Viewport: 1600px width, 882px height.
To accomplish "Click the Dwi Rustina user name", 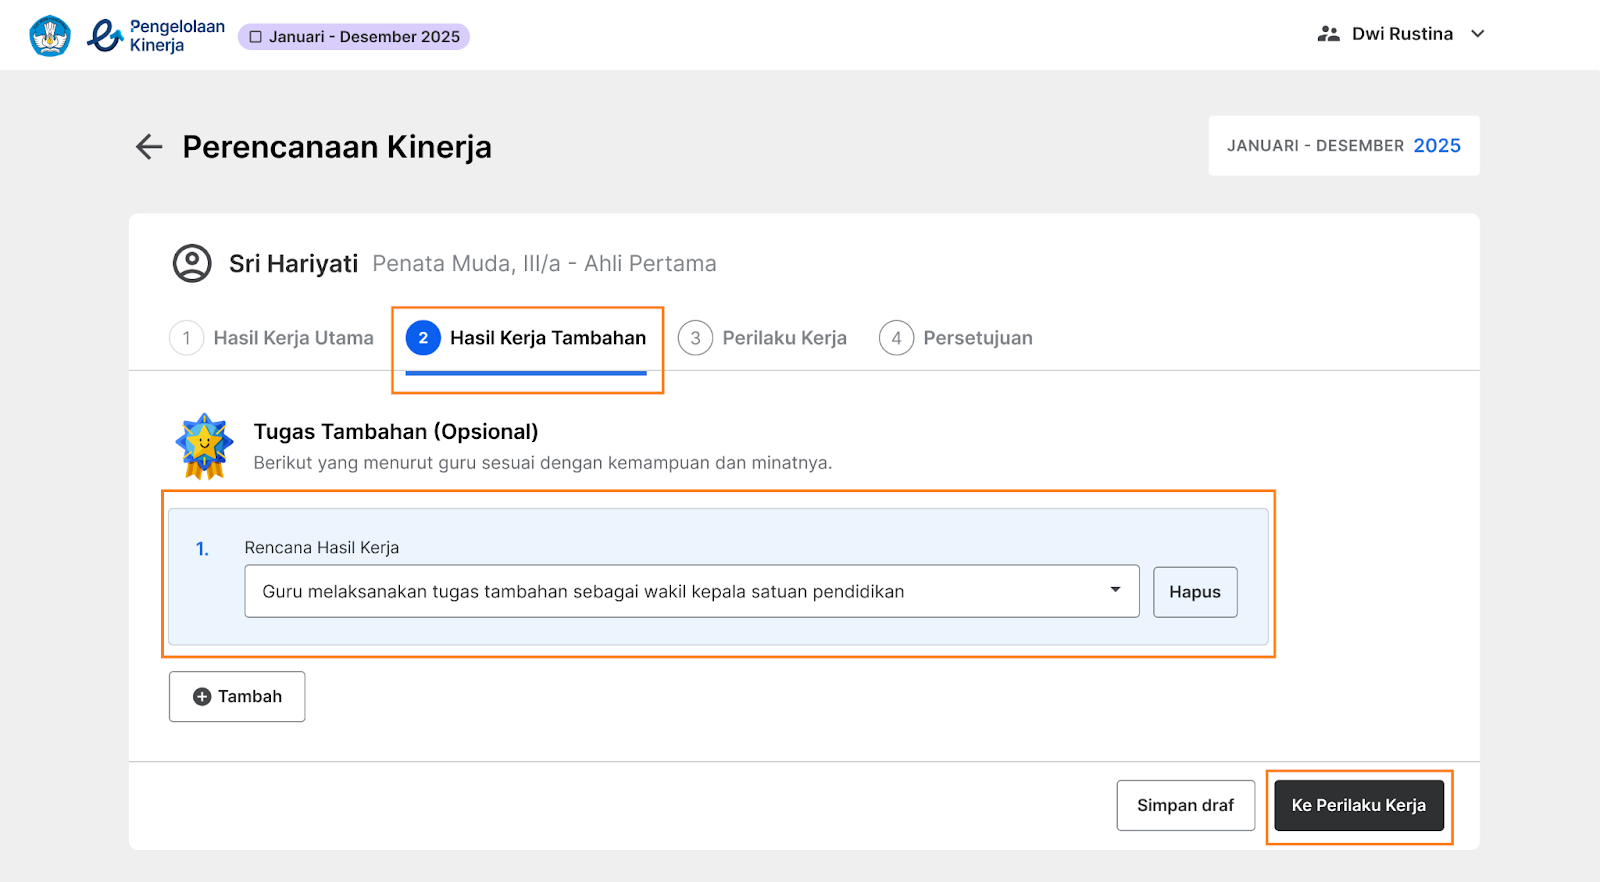I will [1402, 34].
